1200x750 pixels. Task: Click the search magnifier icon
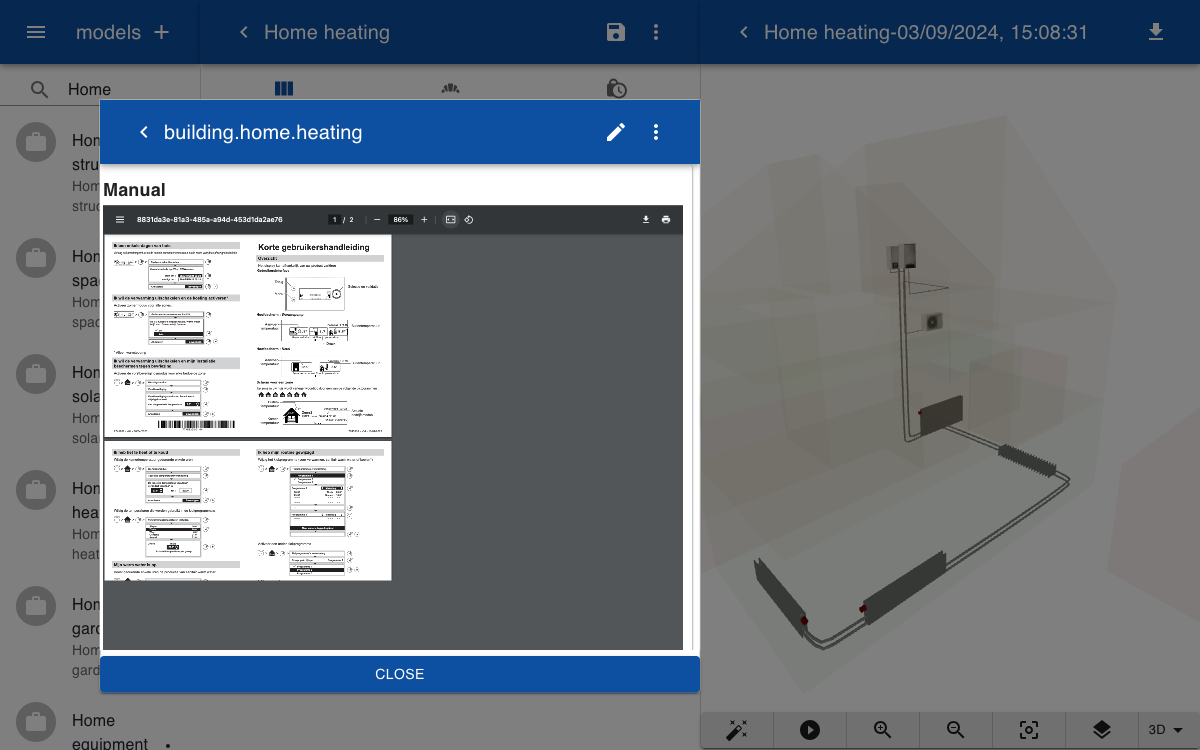39,90
